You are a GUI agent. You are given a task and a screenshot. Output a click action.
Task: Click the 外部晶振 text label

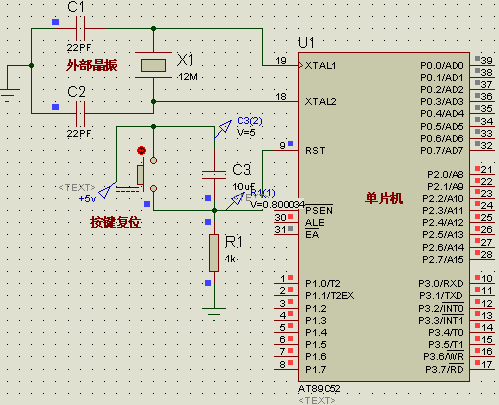click(x=92, y=66)
